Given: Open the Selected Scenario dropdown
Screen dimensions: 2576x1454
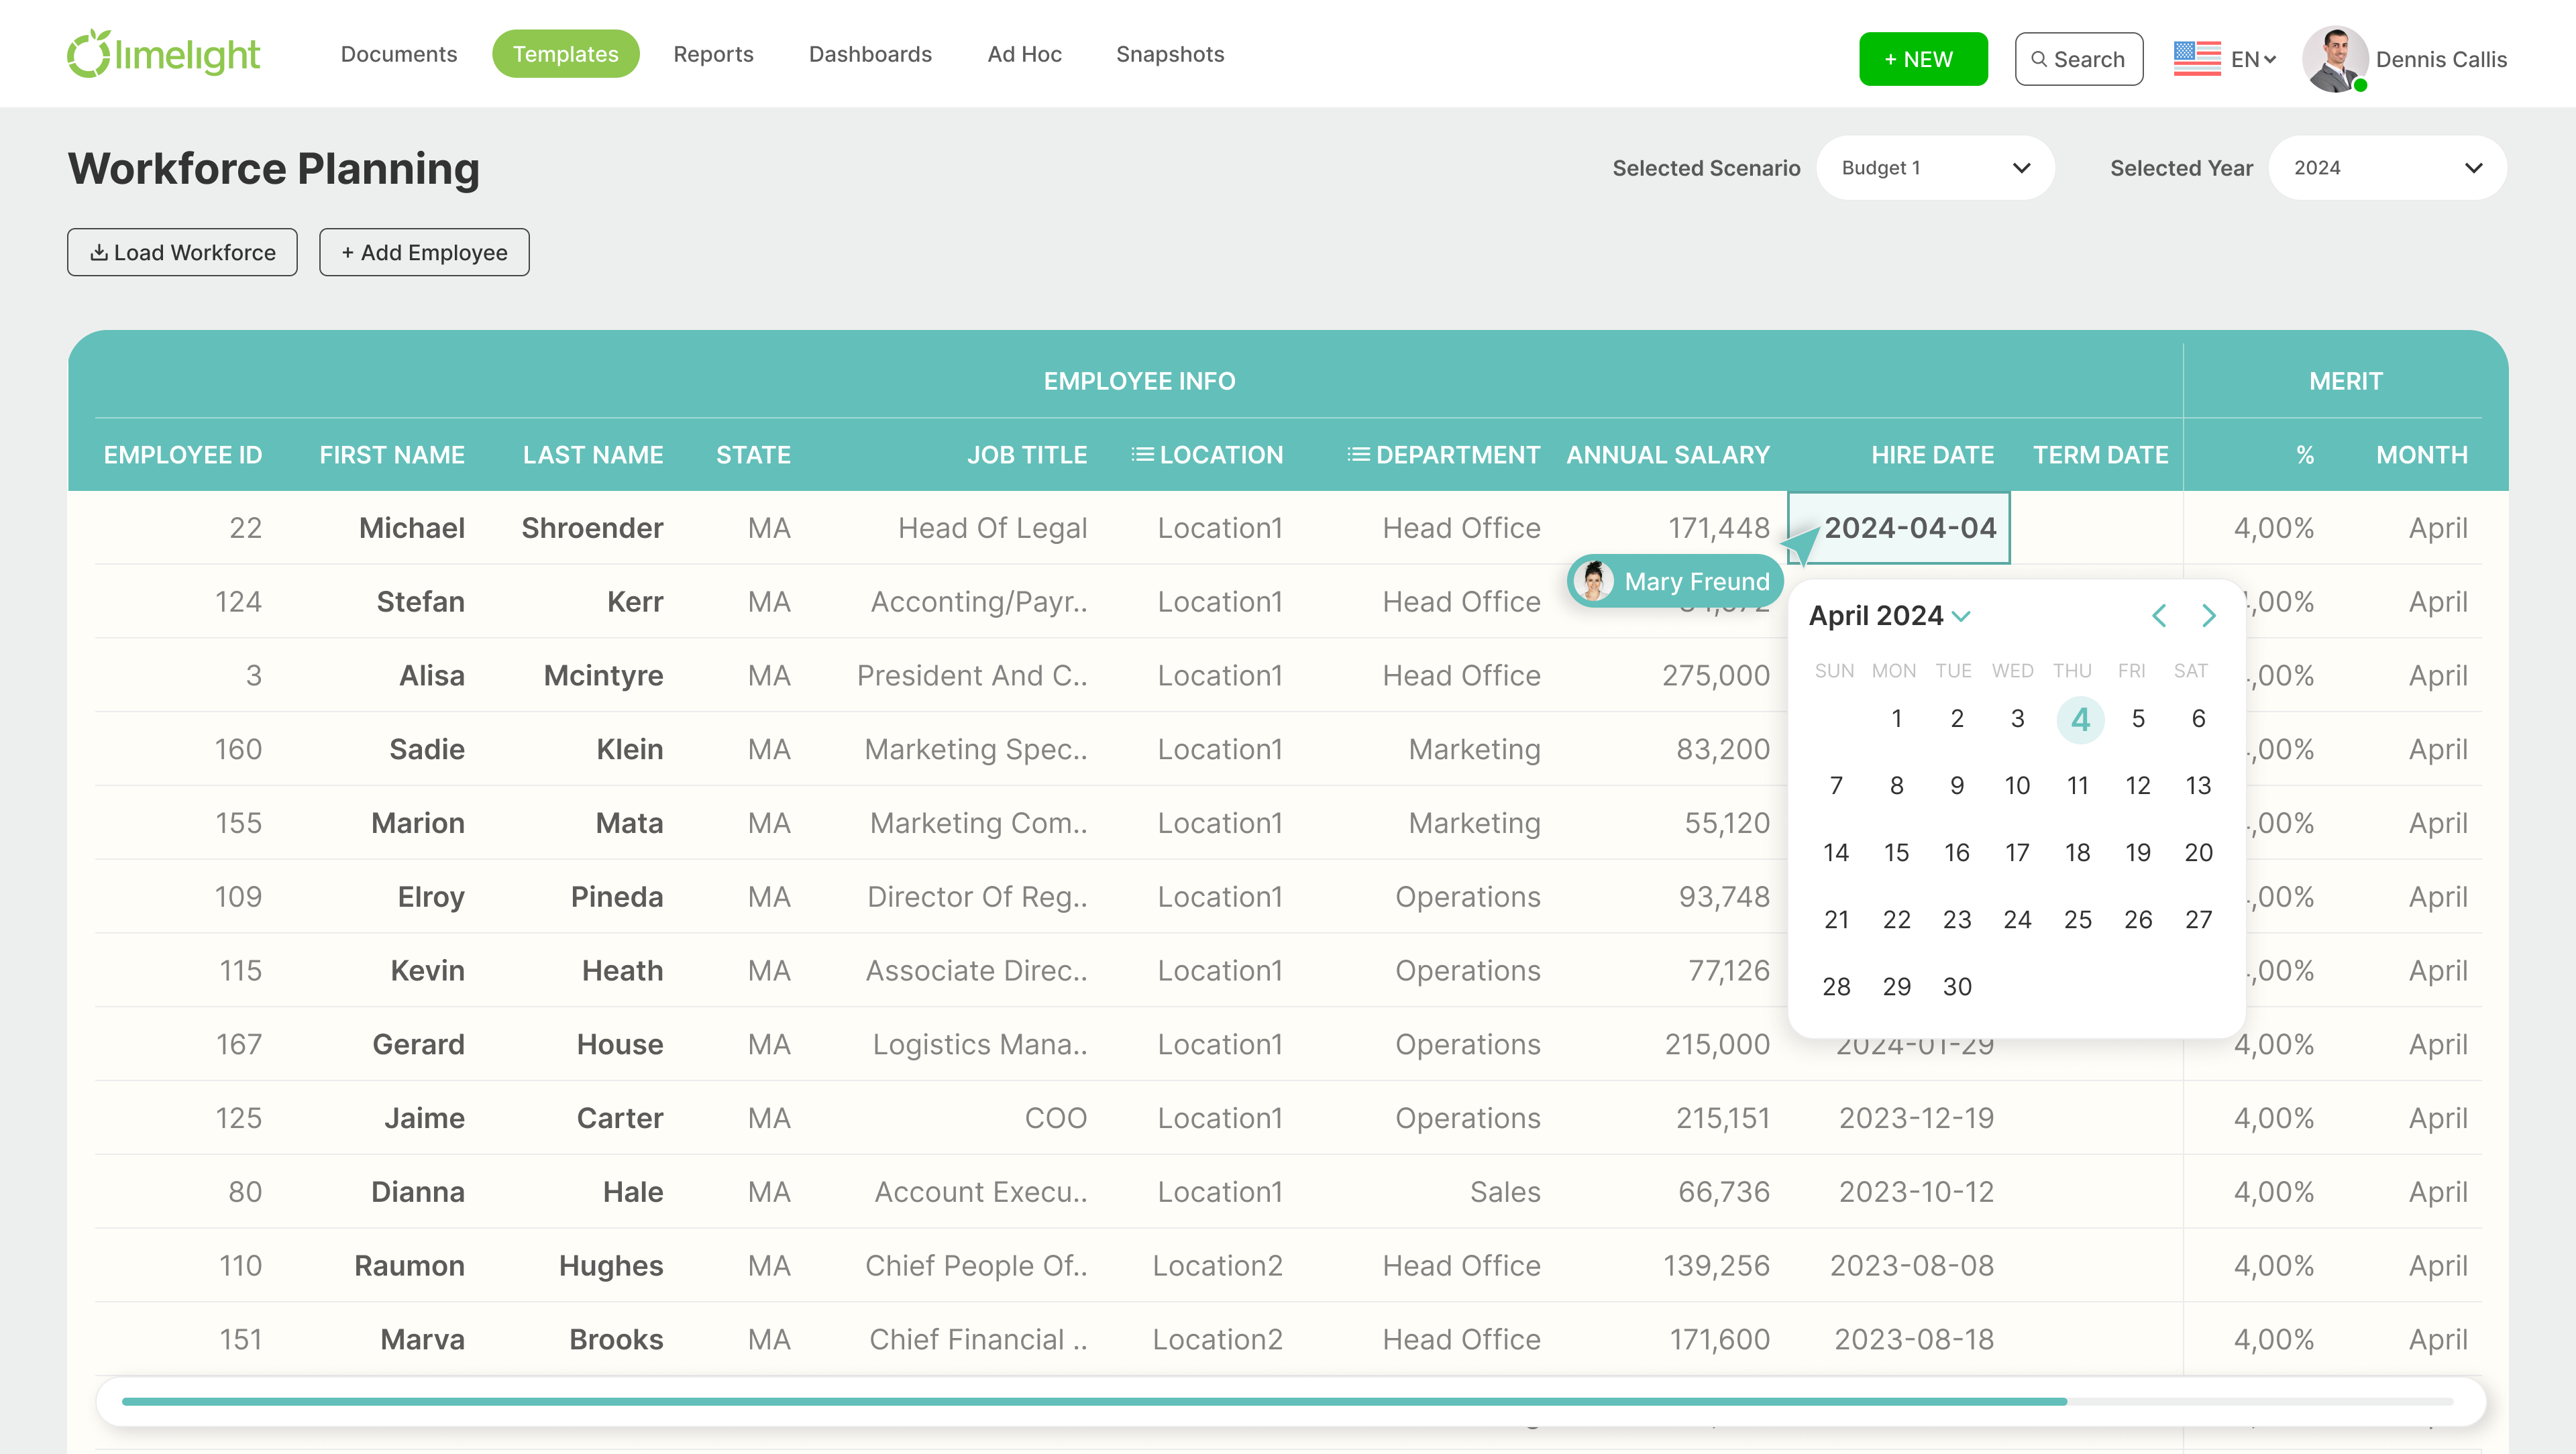Looking at the screenshot, I should 1935,168.
